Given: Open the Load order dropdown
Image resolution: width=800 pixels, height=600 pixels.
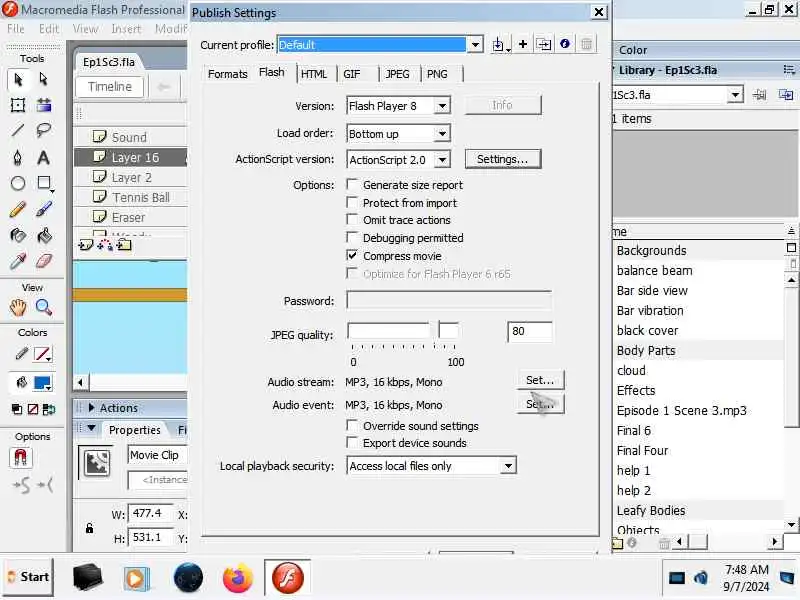Looking at the screenshot, I should point(442,134).
